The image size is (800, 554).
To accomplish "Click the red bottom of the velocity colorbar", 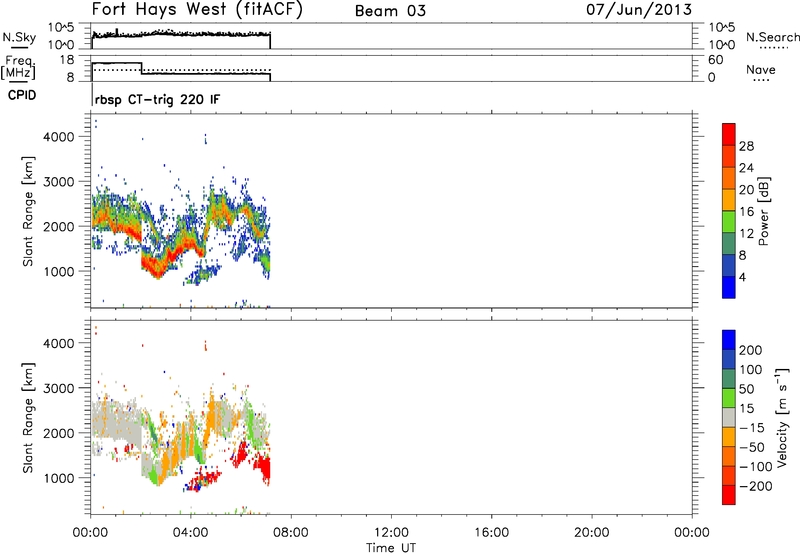I will tap(729, 495).
